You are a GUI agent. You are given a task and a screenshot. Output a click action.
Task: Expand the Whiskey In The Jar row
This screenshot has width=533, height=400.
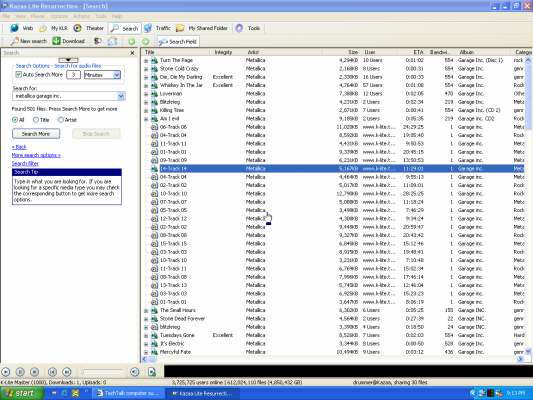pos(146,85)
